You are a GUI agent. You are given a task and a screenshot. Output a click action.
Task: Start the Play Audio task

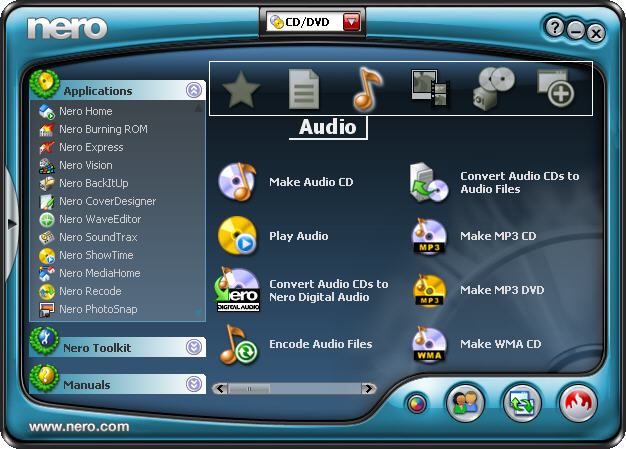coord(299,236)
